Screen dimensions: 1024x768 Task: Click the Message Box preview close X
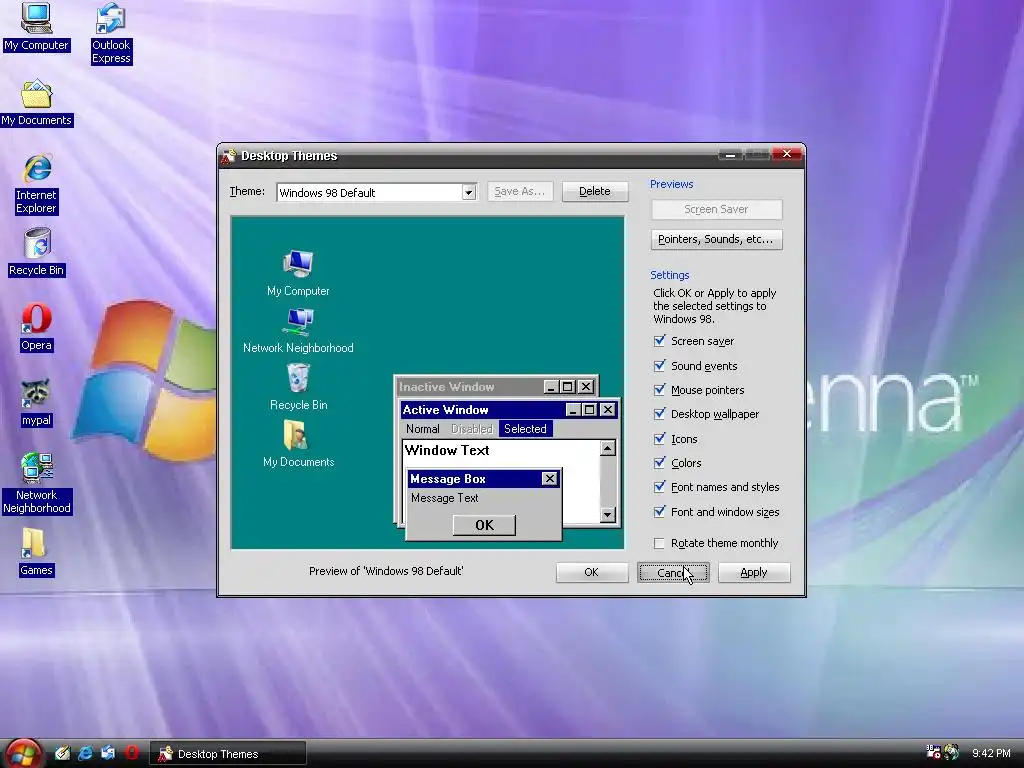click(550, 479)
